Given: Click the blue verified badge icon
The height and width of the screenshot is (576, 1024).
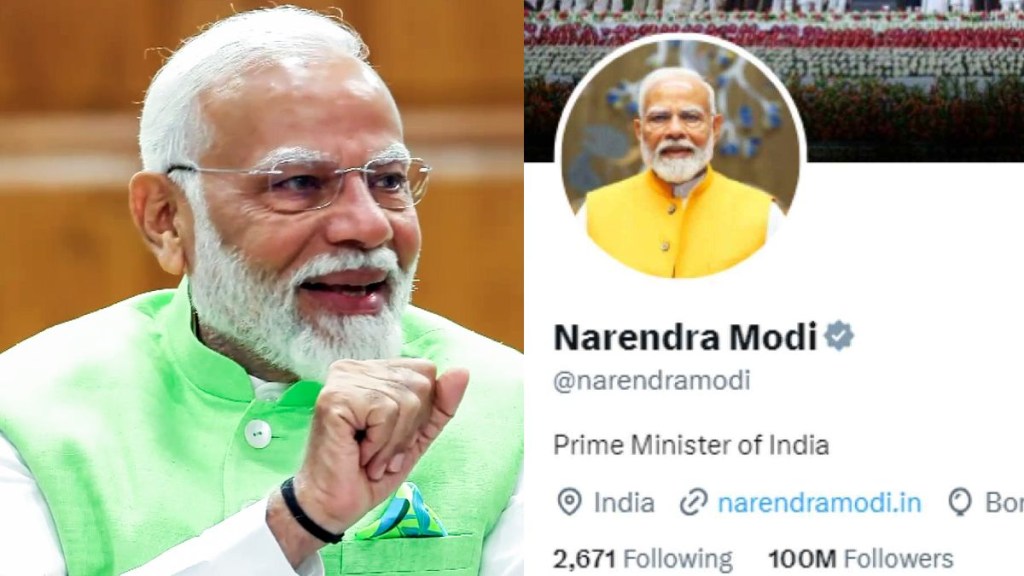Looking at the screenshot, I should click(839, 336).
